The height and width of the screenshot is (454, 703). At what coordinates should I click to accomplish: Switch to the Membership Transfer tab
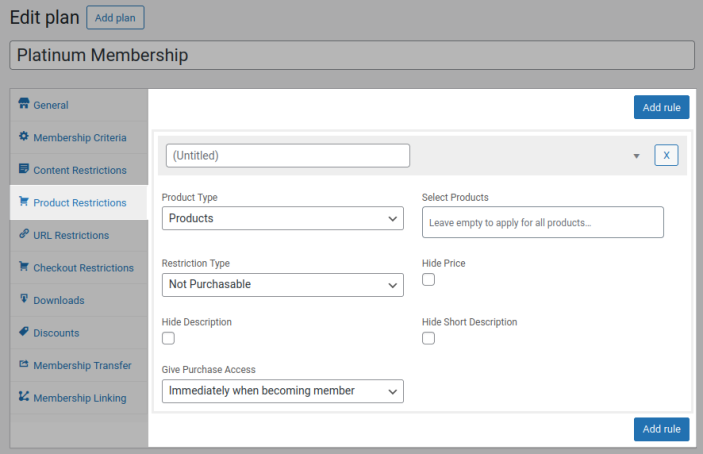pyautogui.click(x=81, y=365)
